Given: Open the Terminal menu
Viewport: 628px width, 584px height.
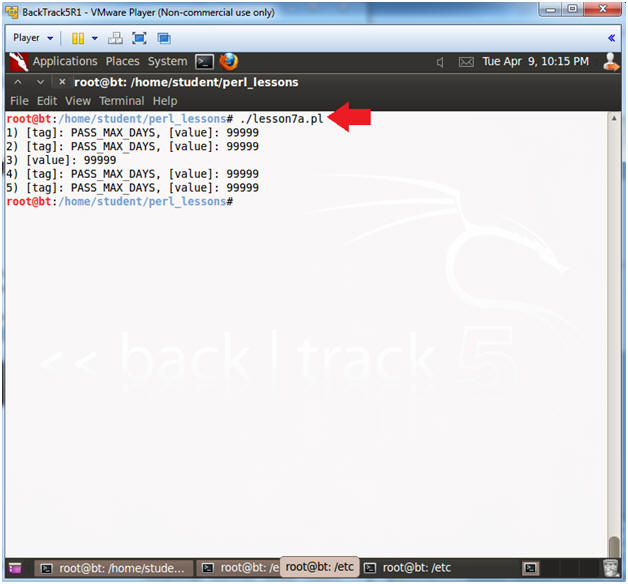Looking at the screenshot, I should point(122,101).
